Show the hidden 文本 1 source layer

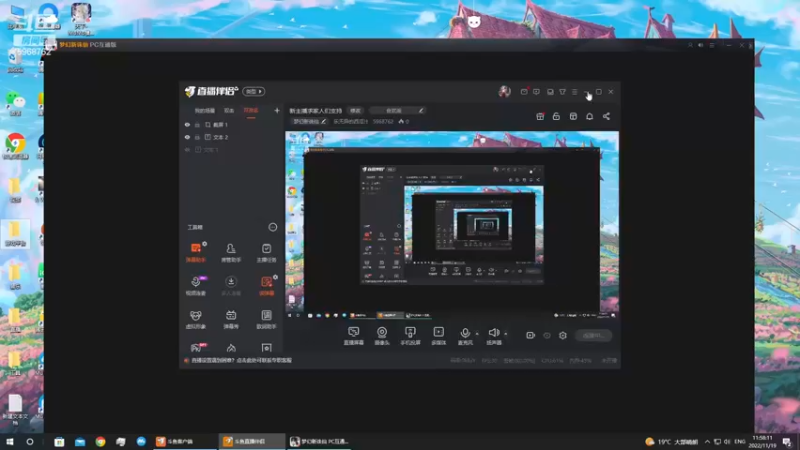coord(187,150)
